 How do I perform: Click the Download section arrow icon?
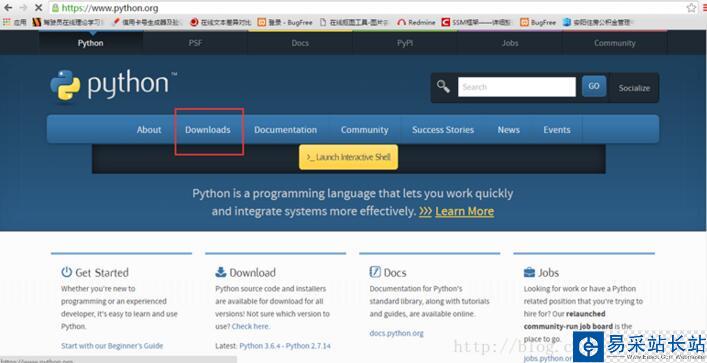221,272
